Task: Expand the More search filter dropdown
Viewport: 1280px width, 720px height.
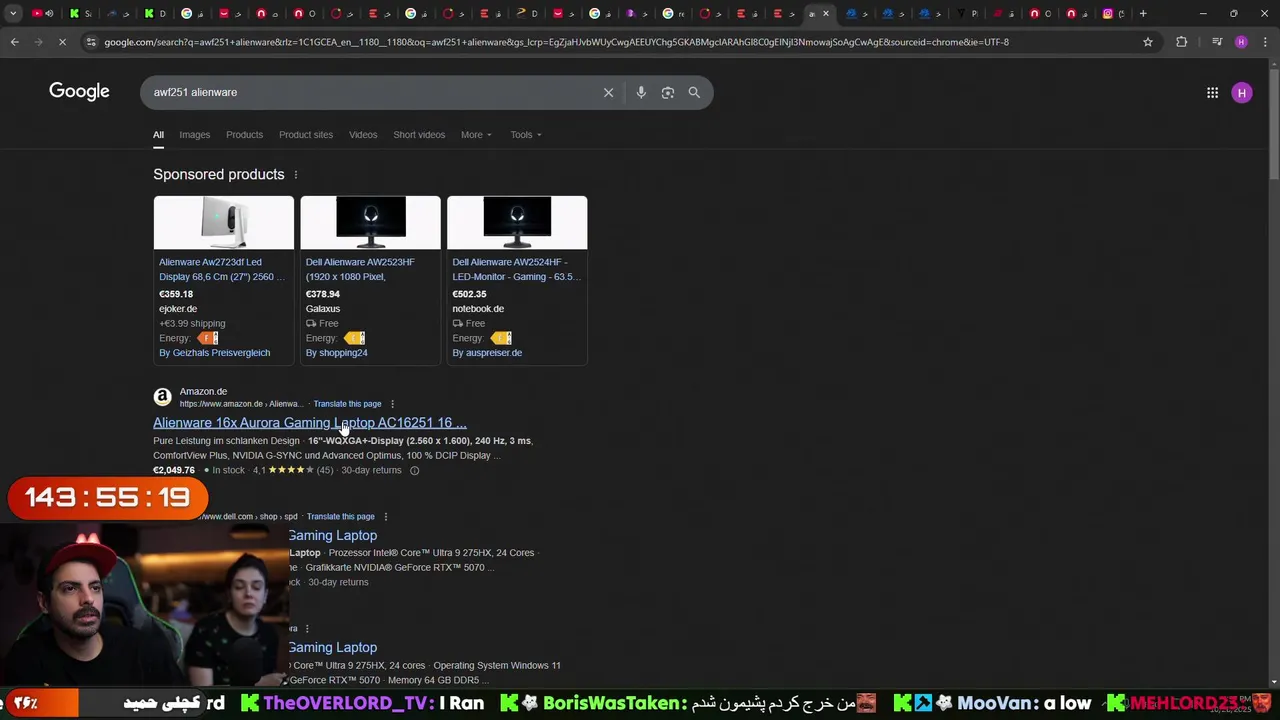Action: pyautogui.click(x=476, y=135)
